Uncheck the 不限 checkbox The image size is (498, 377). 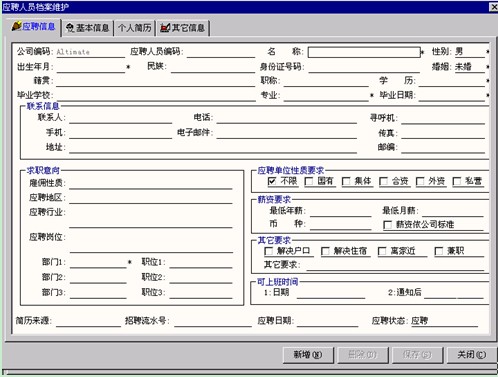(272, 181)
